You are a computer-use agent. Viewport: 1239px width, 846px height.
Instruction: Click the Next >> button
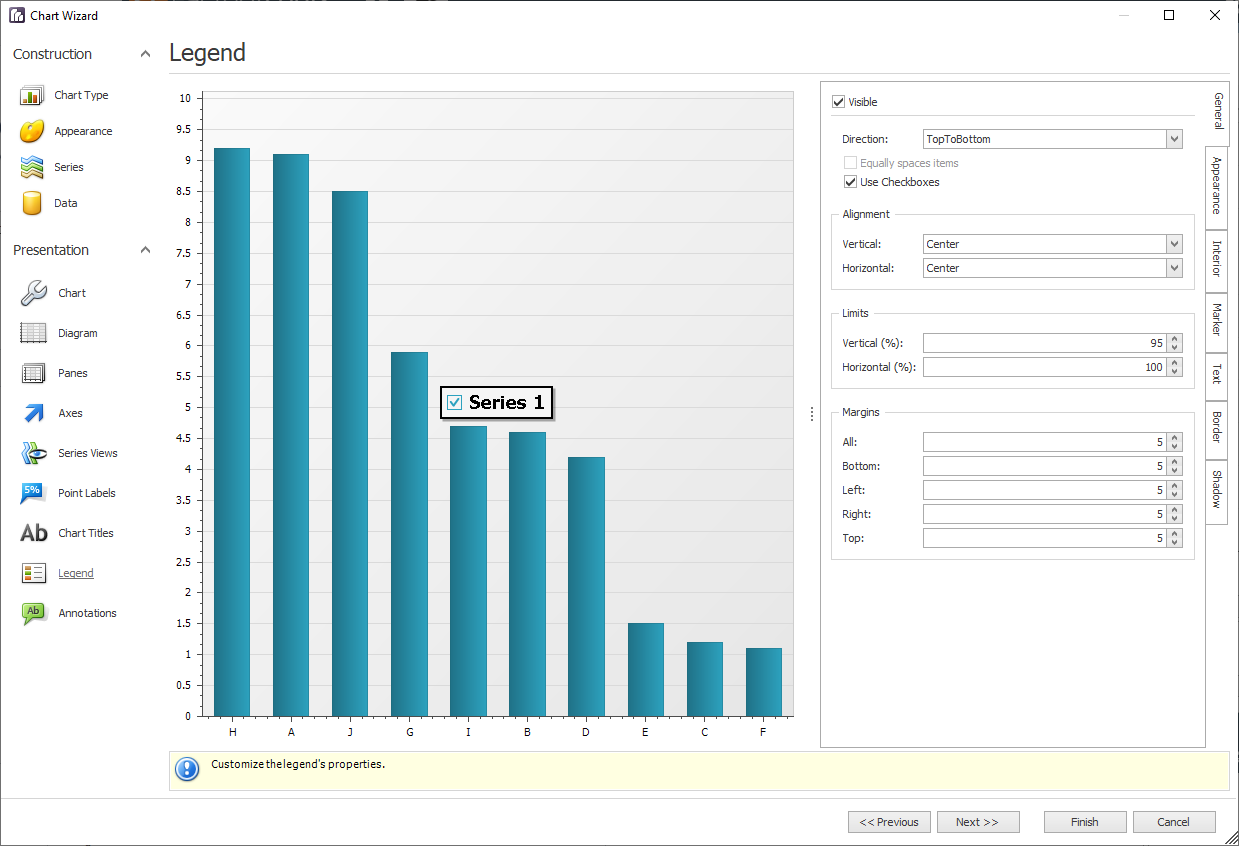(977, 822)
